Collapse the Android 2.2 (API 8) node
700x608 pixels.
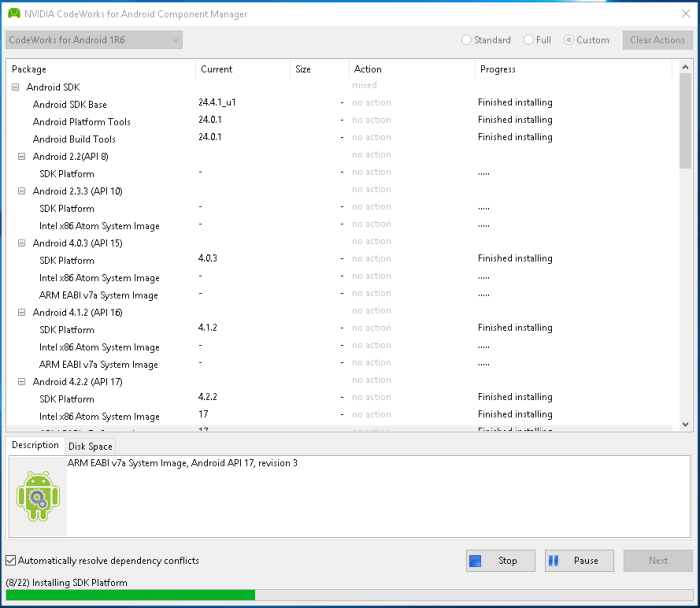pyautogui.click(x=21, y=156)
